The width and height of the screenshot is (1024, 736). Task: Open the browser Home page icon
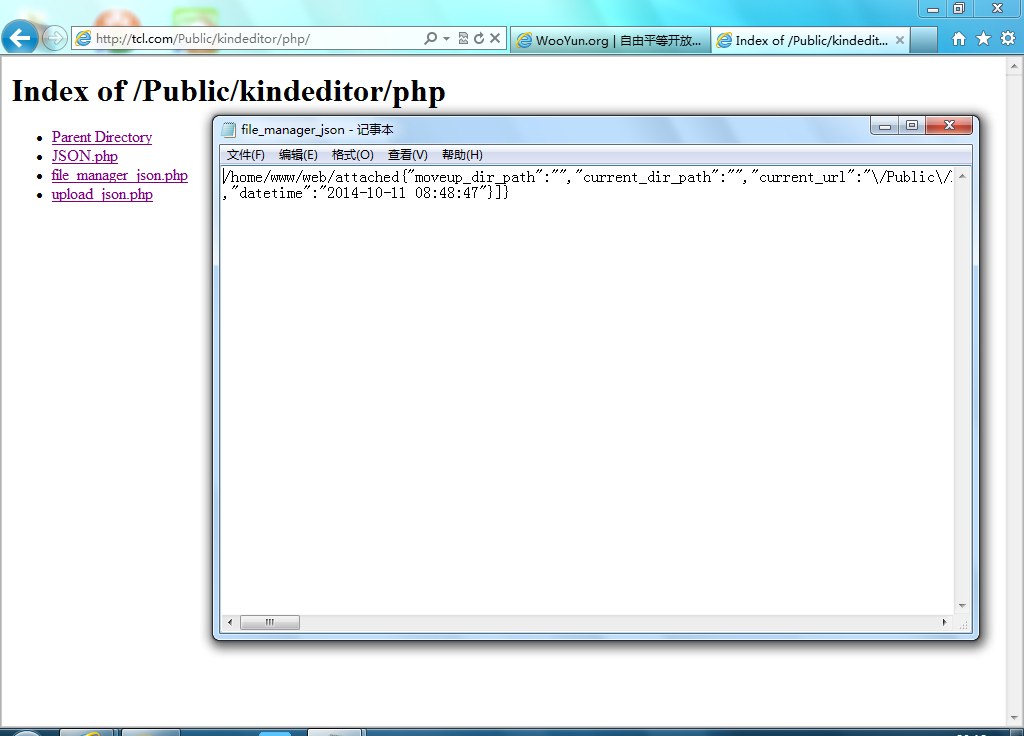[x=959, y=39]
